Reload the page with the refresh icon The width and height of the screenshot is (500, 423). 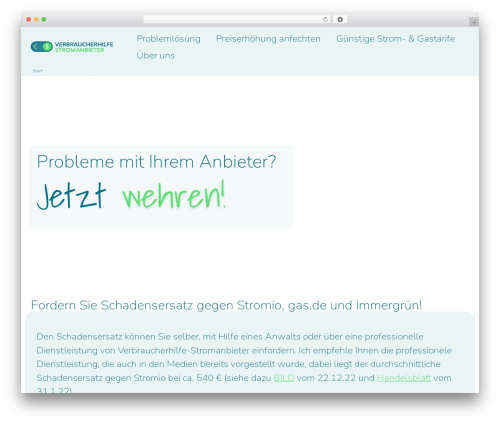pyautogui.click(x=325, y=20)
